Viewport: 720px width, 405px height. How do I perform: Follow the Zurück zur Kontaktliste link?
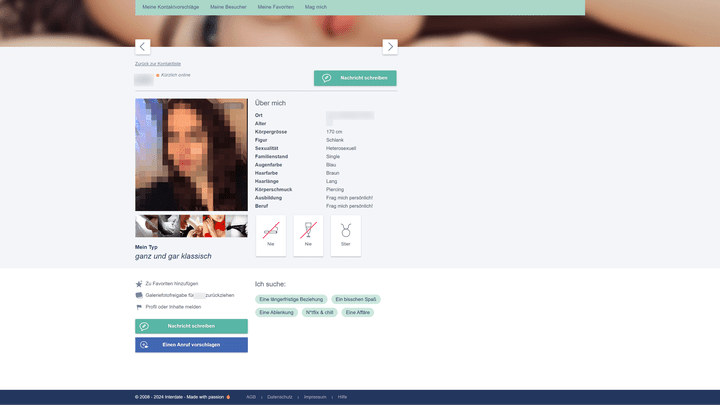pyautogui.click(x=158, y=64)
